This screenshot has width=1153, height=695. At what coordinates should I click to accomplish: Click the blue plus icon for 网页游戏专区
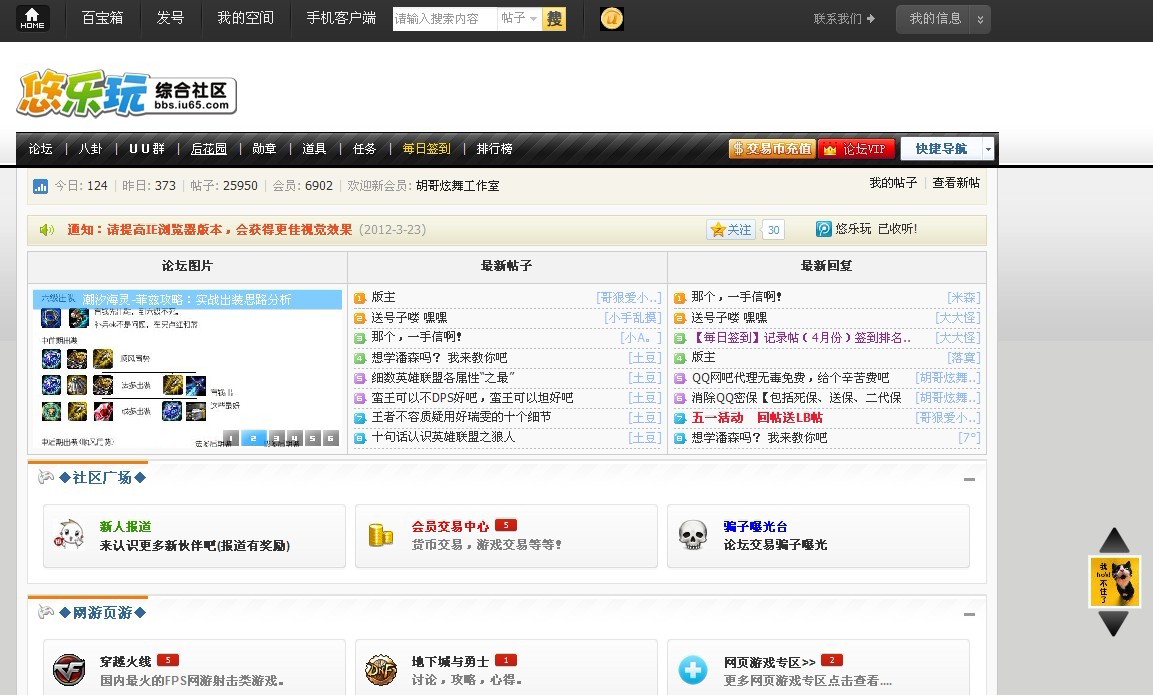693,669
